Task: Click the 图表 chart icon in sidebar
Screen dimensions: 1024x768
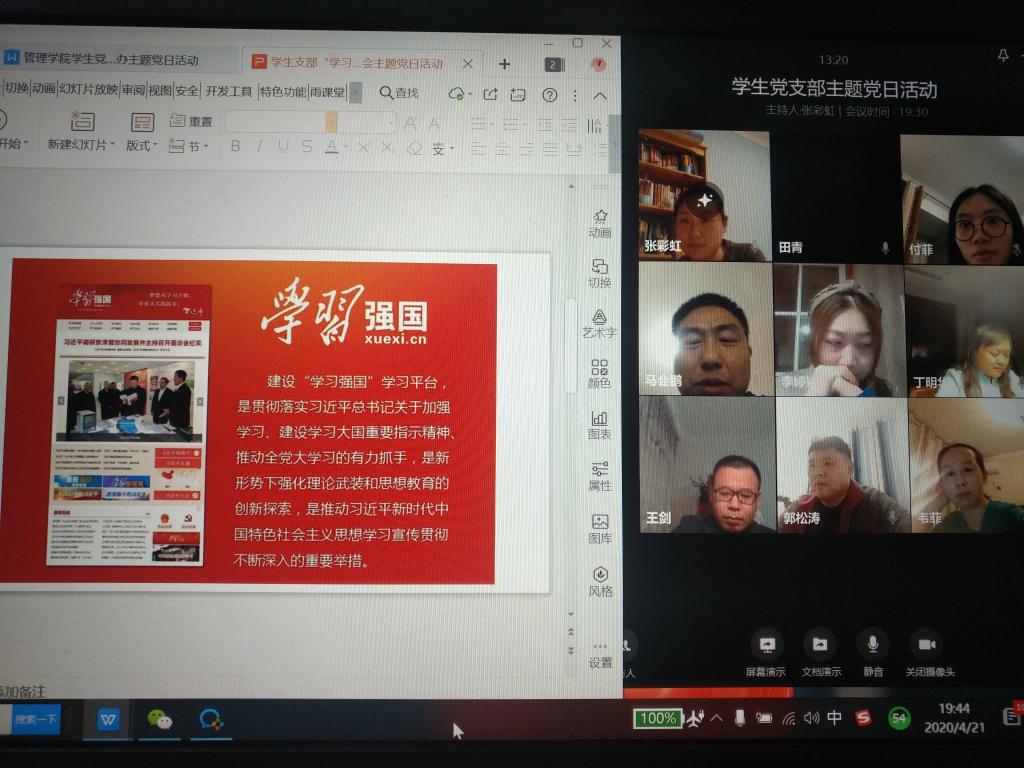Action: pos(600,424)
